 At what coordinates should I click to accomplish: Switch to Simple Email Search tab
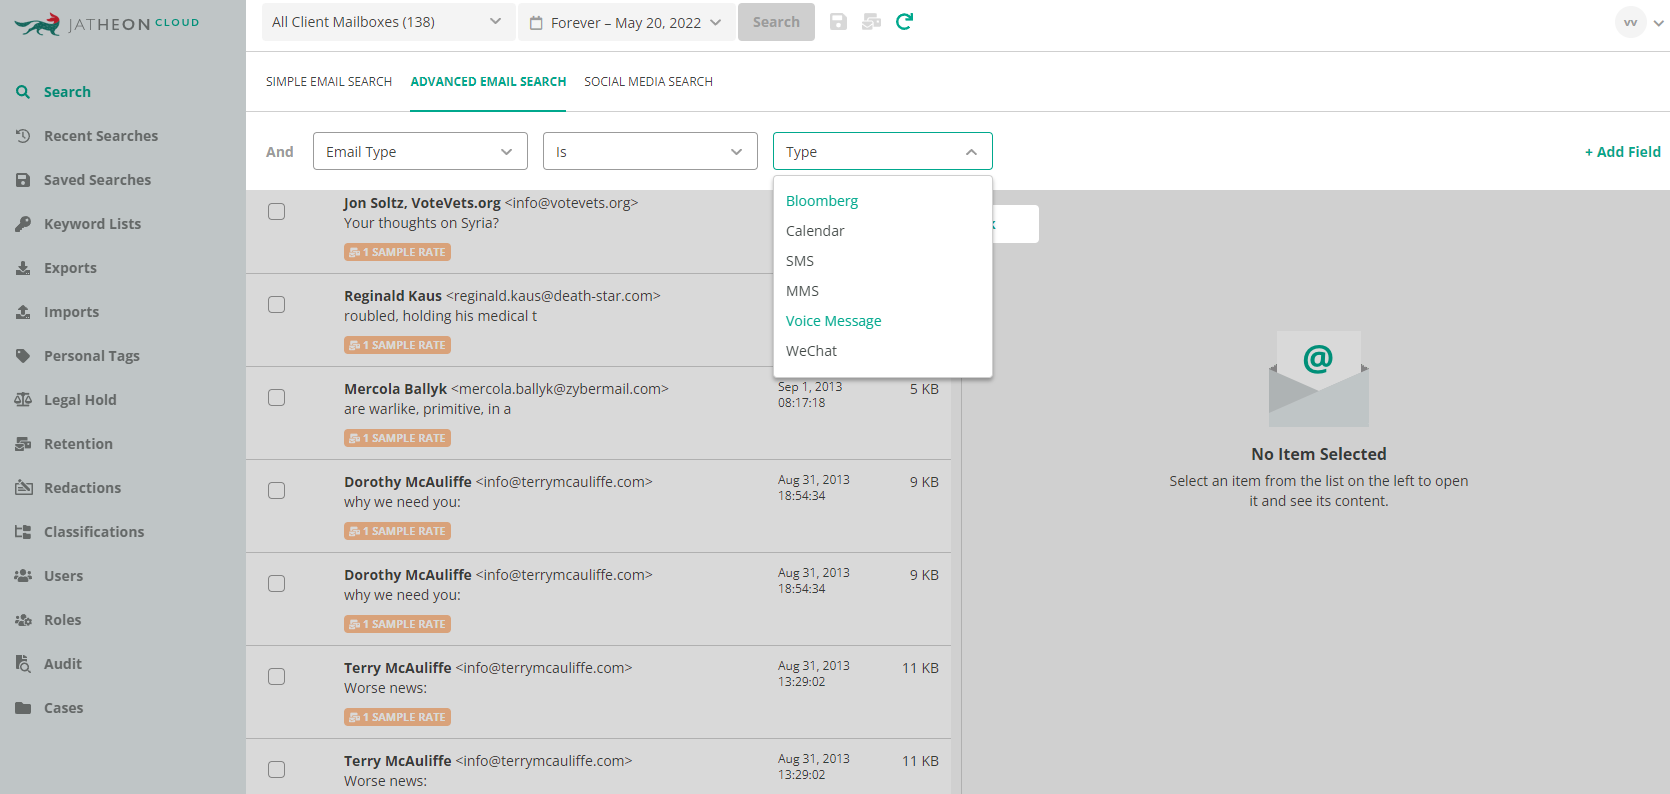tap(329, 82)
